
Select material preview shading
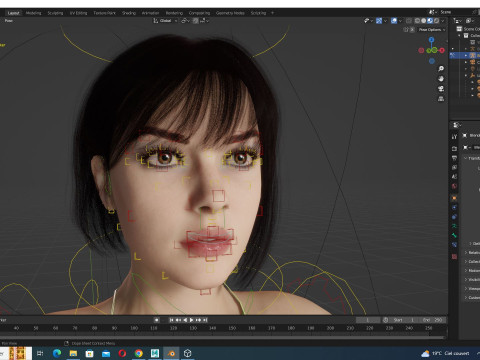click(x=430, y=21)
